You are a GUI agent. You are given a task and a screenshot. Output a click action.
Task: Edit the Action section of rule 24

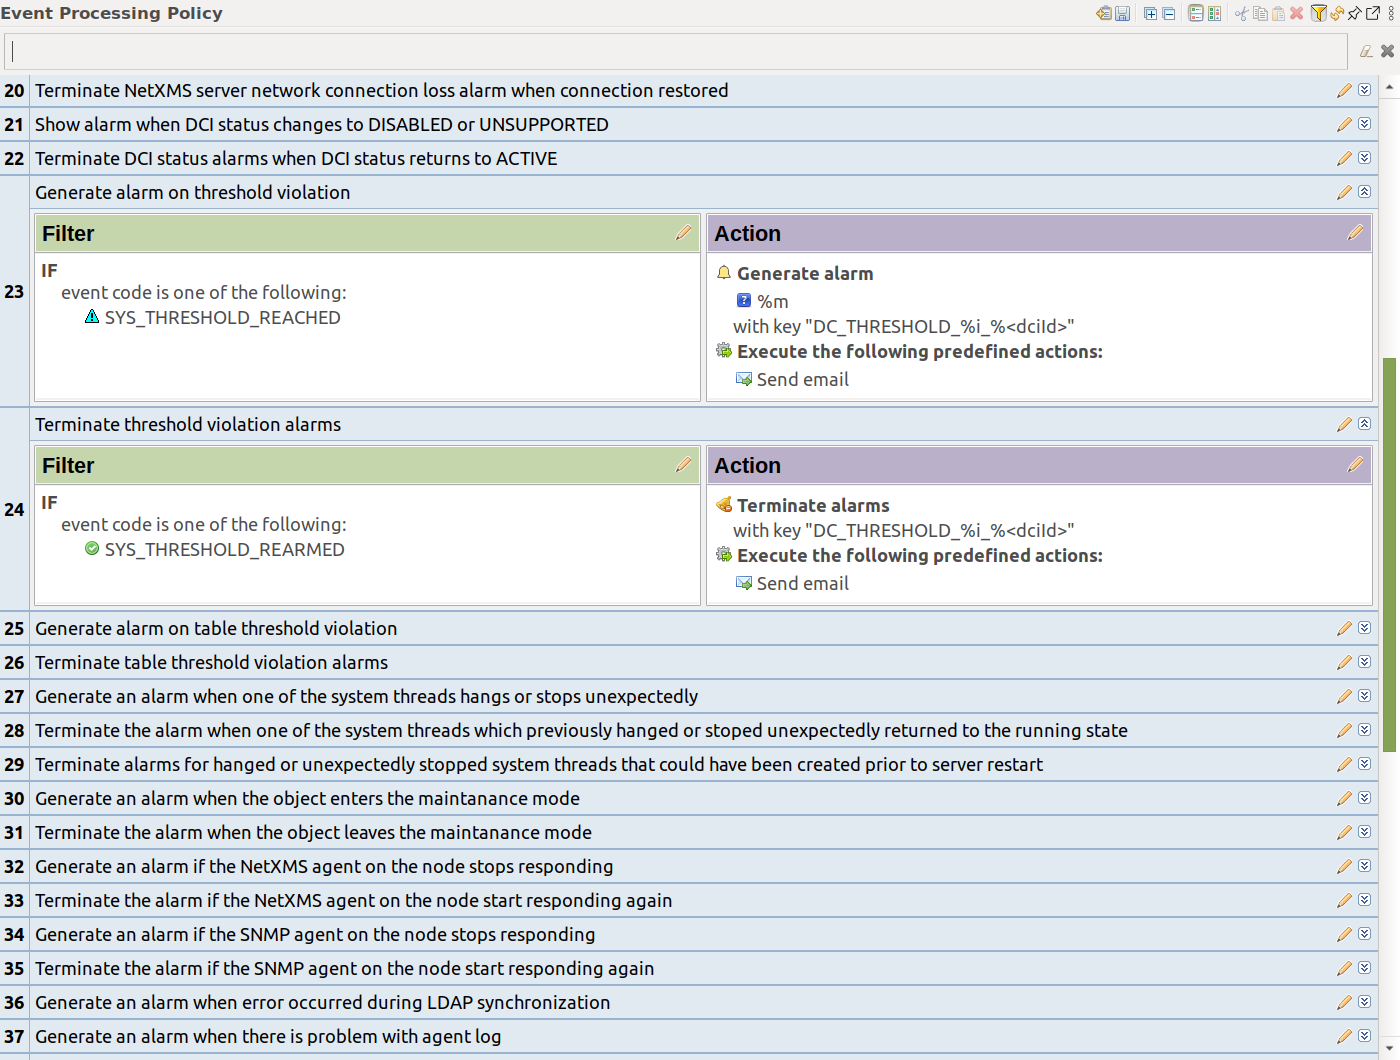tap(1355, 465)
